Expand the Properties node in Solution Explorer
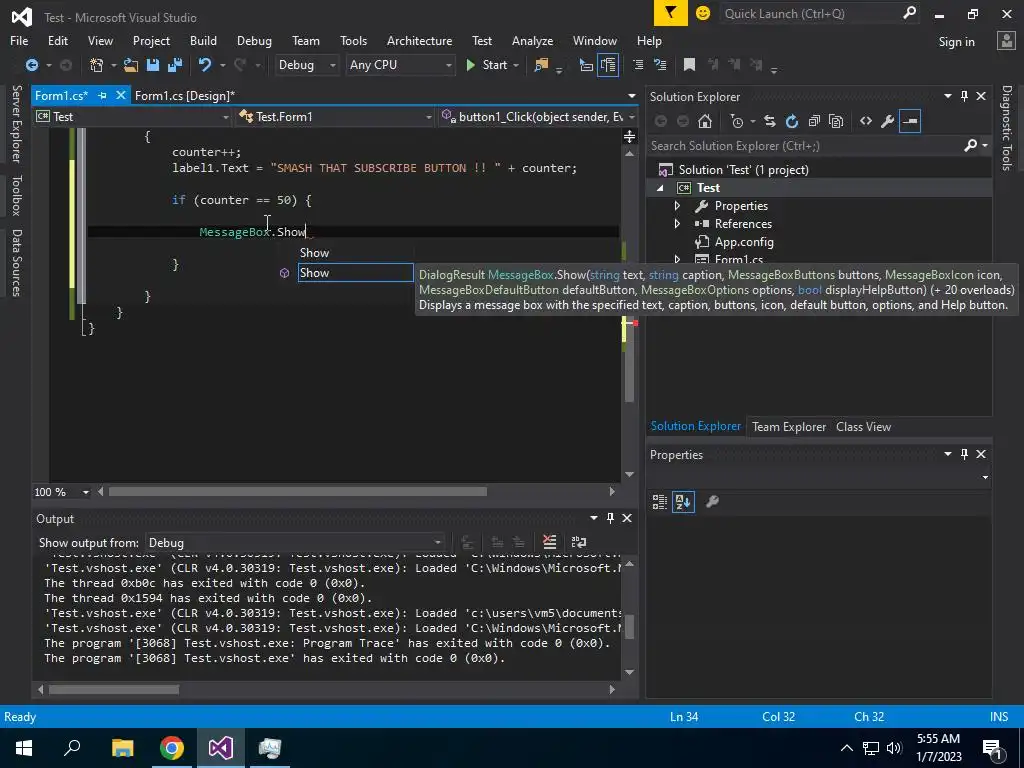The image size is (1024, 768). point(677,206)
